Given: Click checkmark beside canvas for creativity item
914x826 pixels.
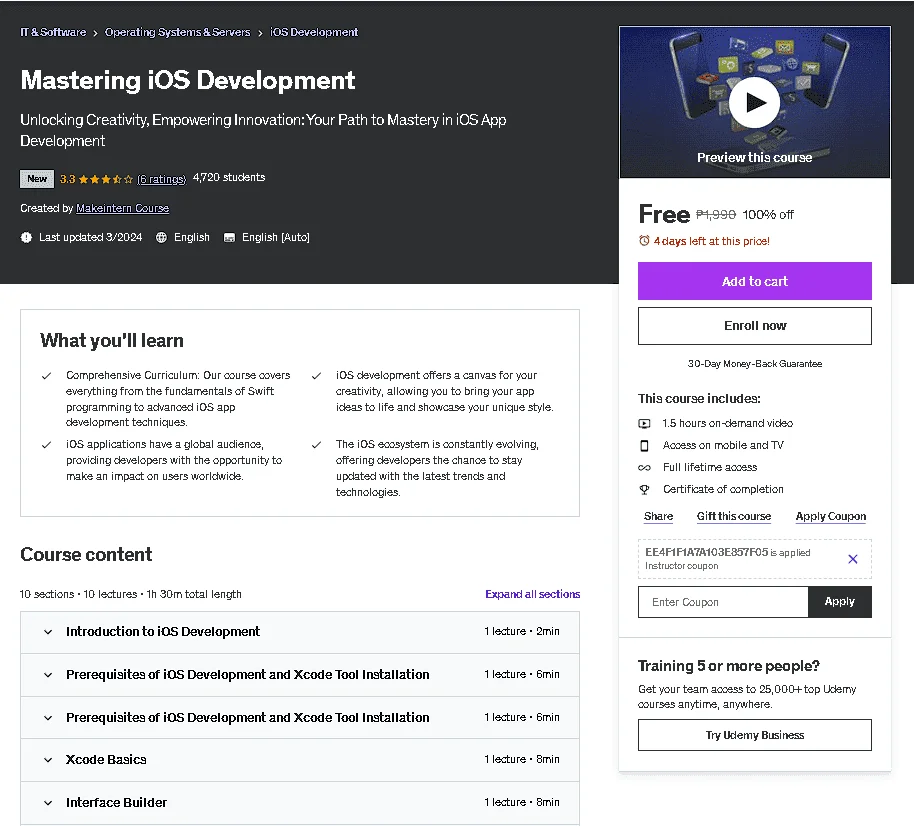Looking at the screenshot, I should click(x=317, y=376).
